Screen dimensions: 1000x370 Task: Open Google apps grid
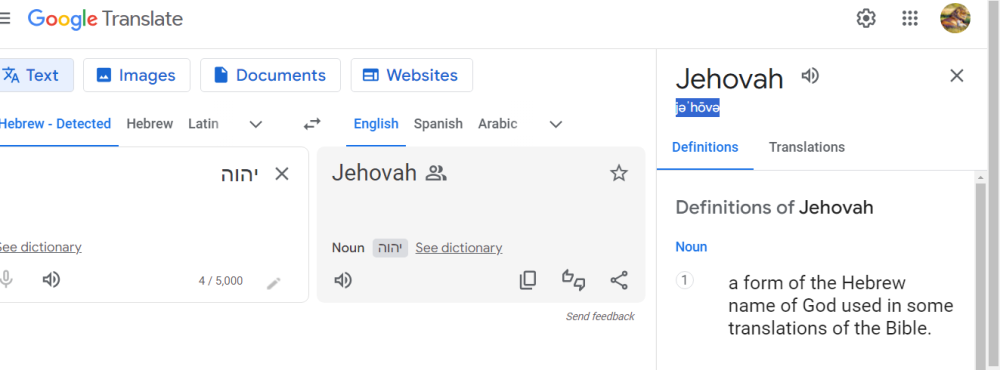(x=909, y=18)
